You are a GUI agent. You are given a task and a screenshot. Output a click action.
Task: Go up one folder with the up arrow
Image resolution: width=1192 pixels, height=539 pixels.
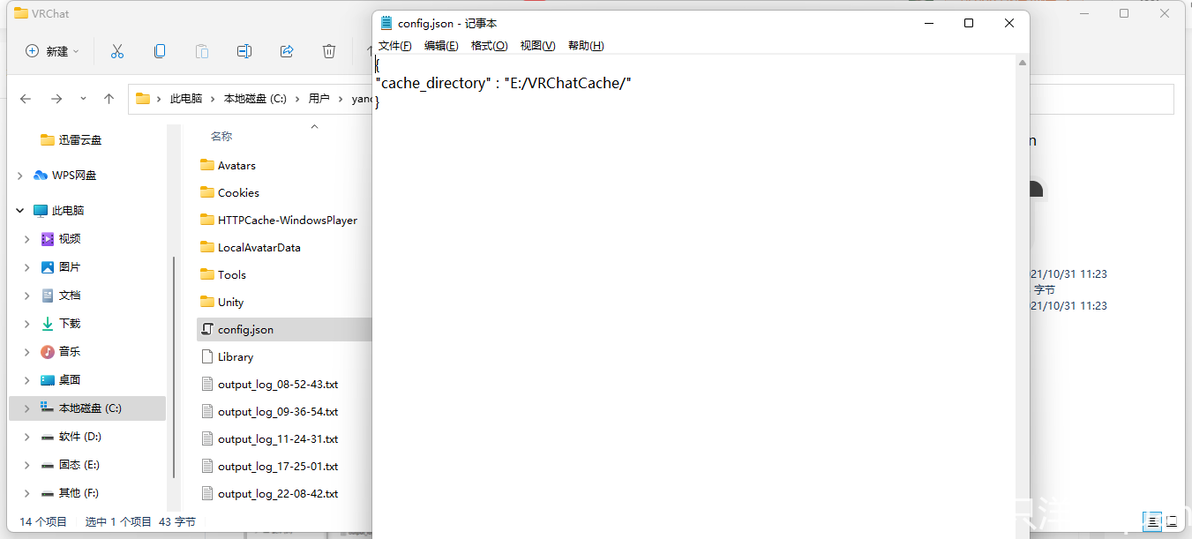coord(109,98)
